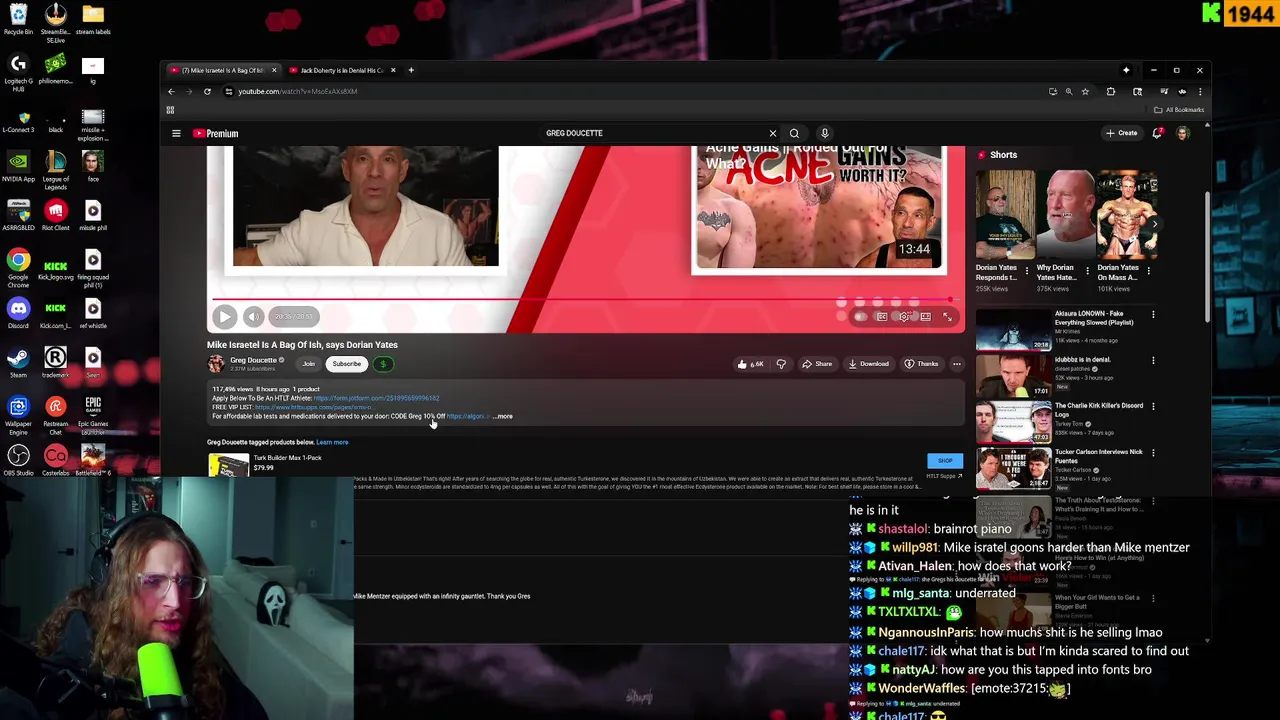The height and width of the screenshot is (720, 1280).
Task: Open video player settings gear
Action: pos(904,317)
